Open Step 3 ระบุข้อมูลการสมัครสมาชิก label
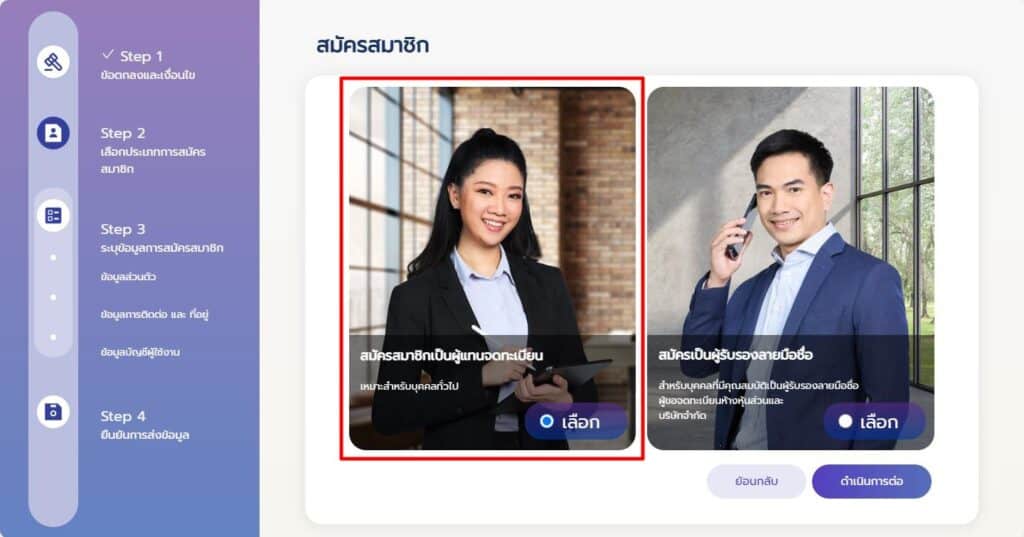Screen dimensions: 1024x537 162,248
